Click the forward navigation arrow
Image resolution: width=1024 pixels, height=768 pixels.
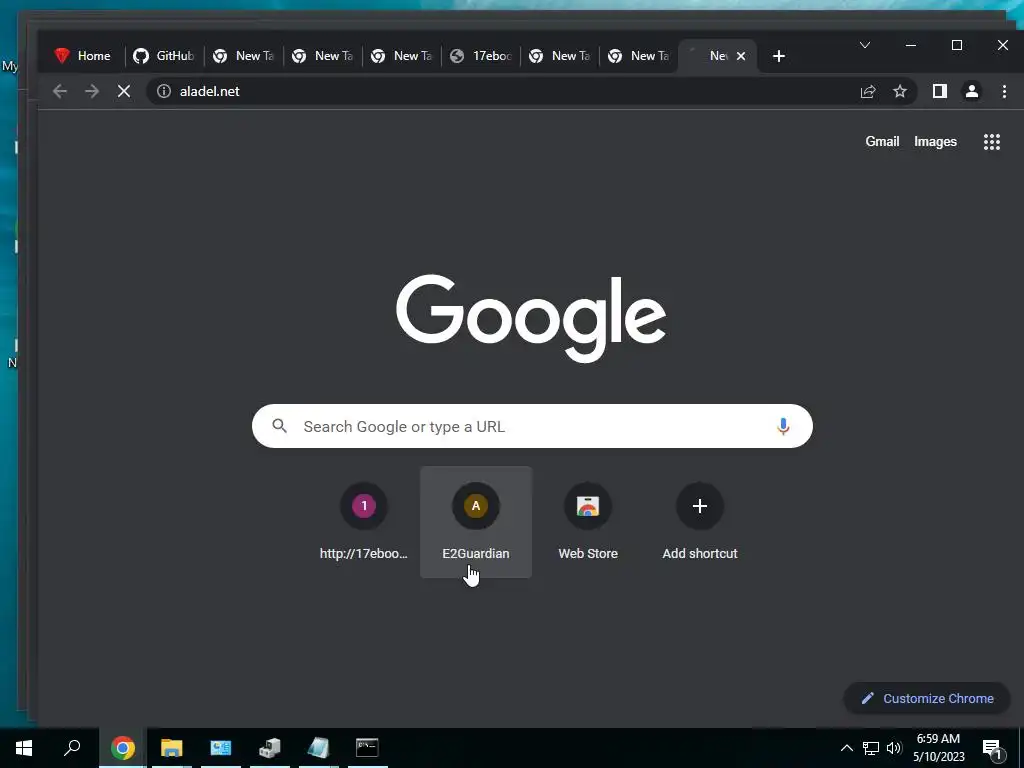(x=92, y=91)
